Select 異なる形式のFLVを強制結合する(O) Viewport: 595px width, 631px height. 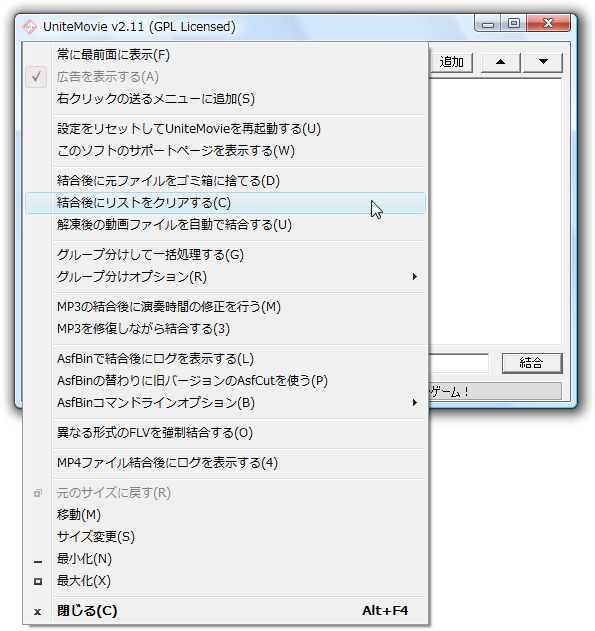pos(225,433)
